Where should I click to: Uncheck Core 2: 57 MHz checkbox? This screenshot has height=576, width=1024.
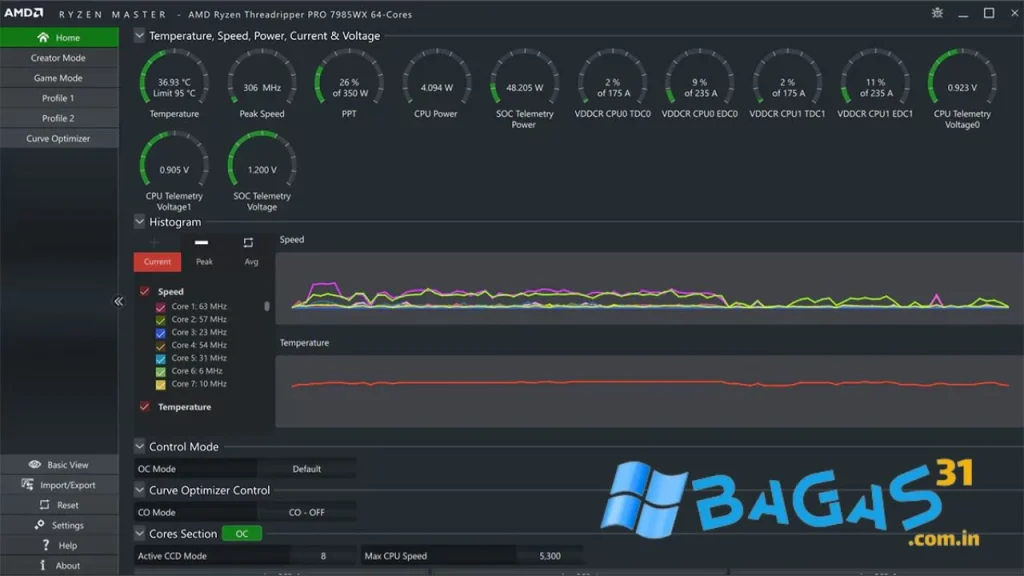[x=161, y=319]
